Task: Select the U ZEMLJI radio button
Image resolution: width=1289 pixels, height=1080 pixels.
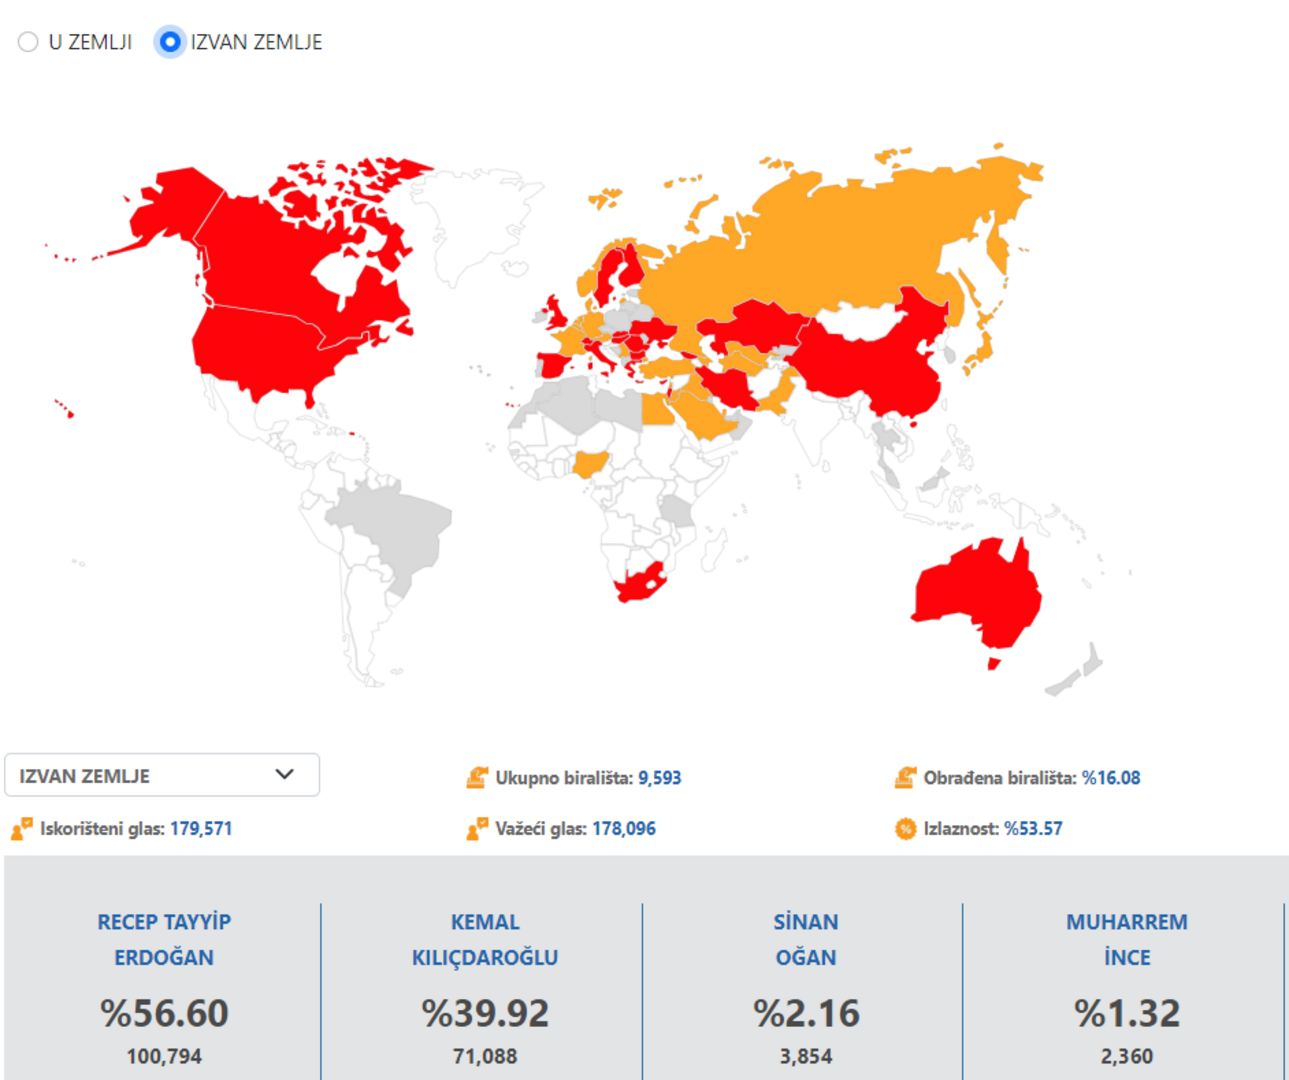Action: pos(28,42)
